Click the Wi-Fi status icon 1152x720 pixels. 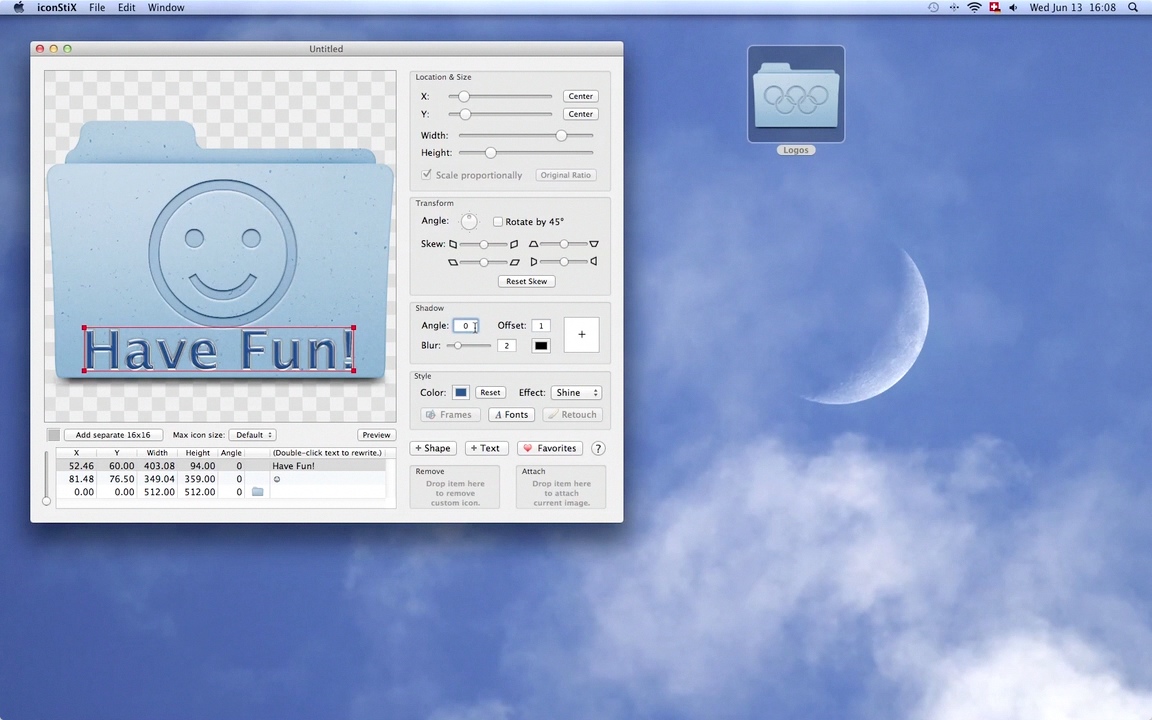974,7
